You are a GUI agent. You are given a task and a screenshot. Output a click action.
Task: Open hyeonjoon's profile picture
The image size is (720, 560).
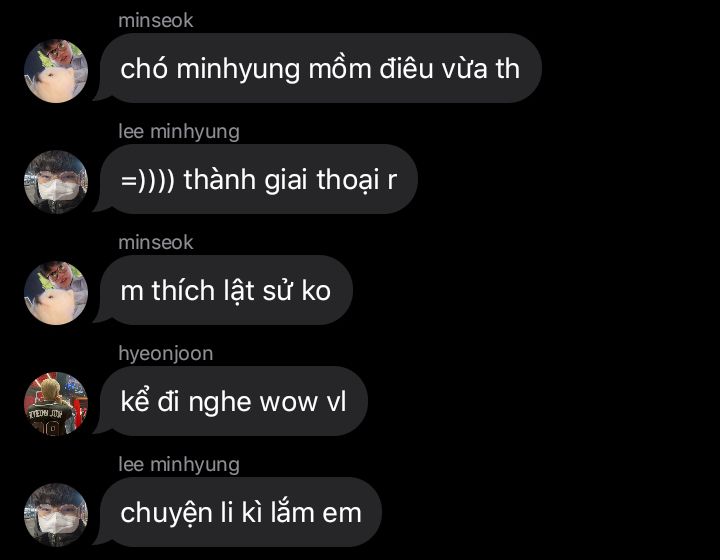pos(56,404)
